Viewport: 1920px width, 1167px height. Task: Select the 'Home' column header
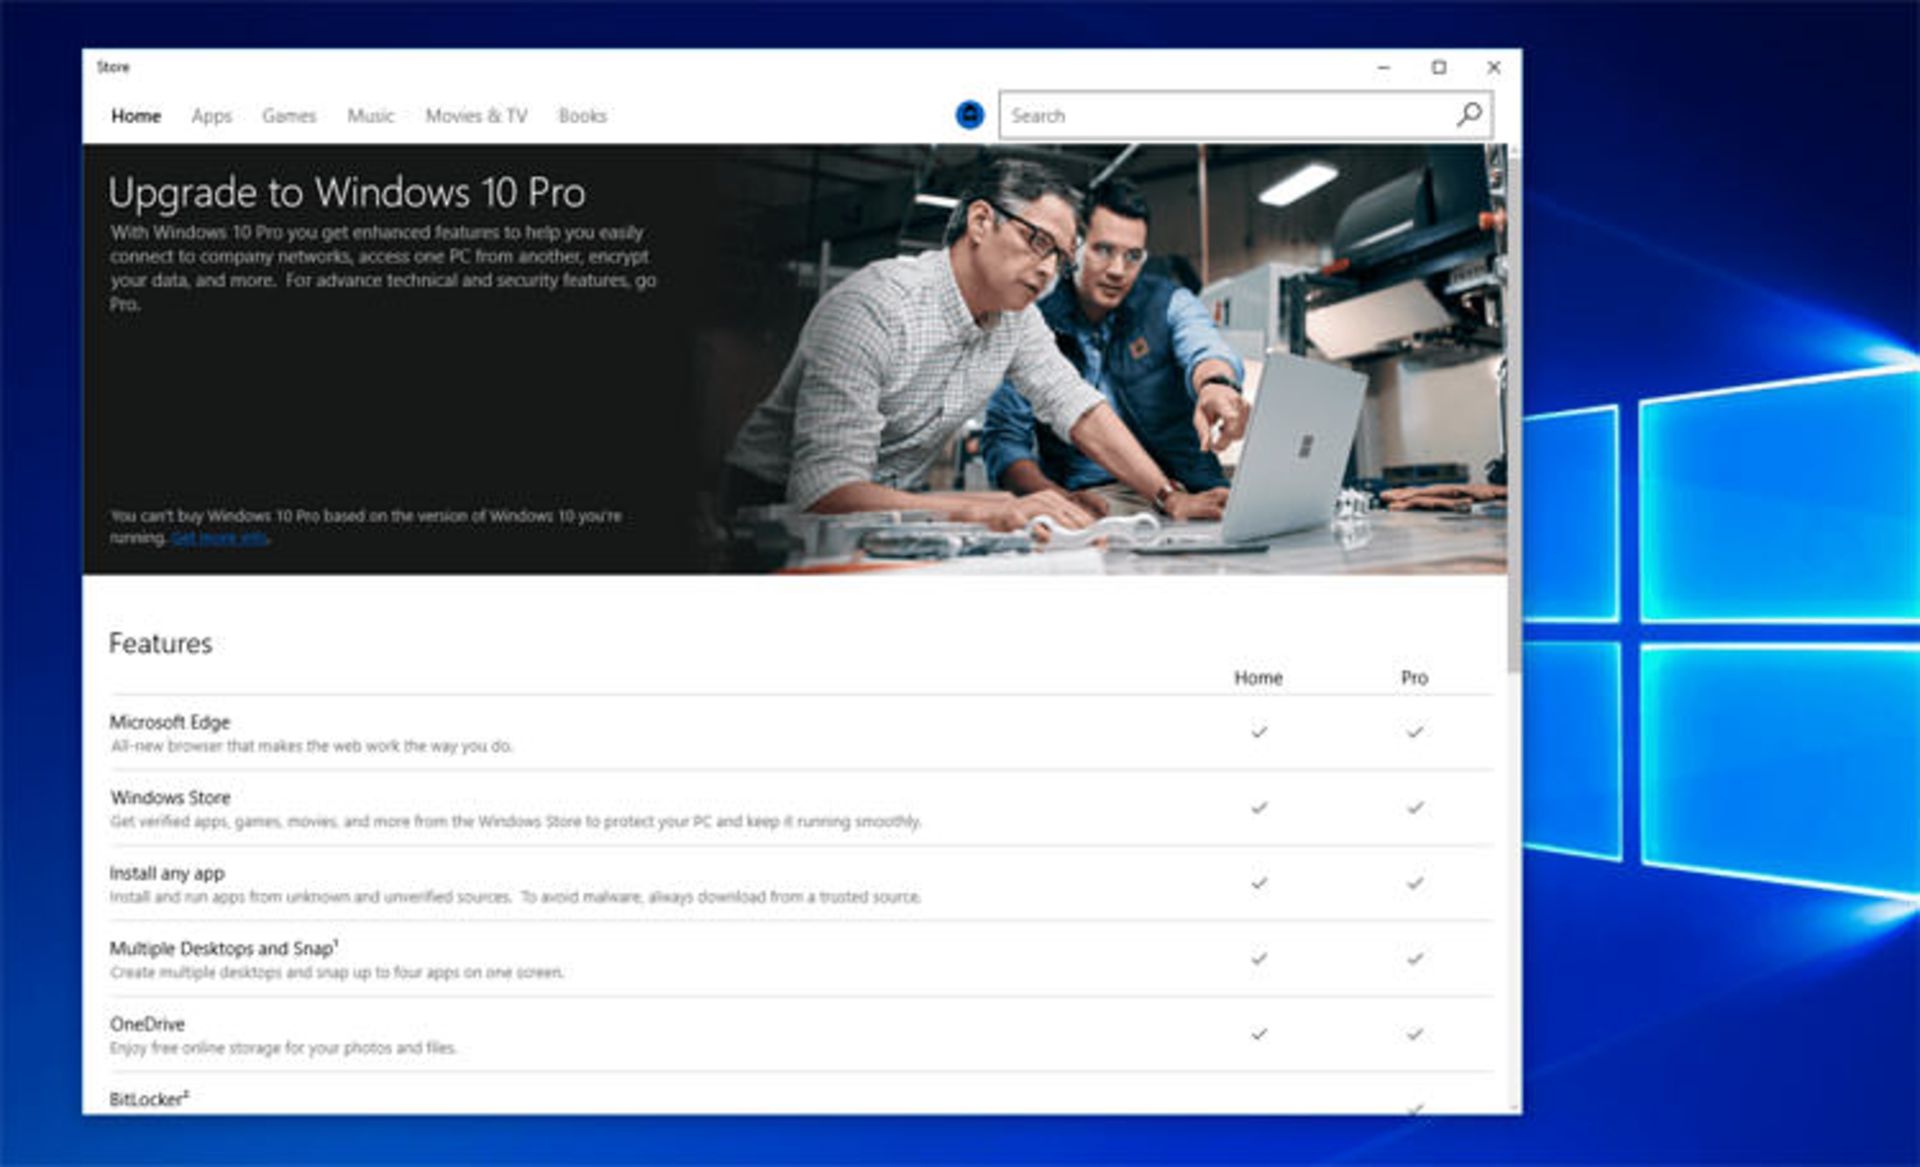pos(1258,678)
